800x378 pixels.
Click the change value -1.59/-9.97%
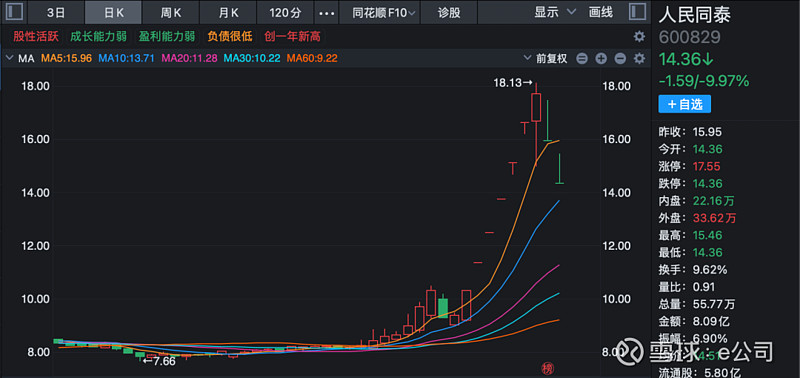click(703, 81)
